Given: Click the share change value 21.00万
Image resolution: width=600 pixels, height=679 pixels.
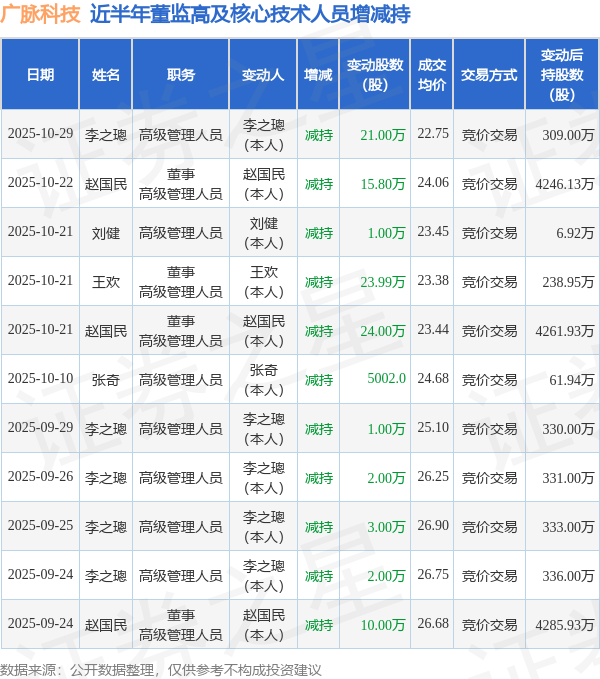Looking at the screenshot, I should pos(383,135).
